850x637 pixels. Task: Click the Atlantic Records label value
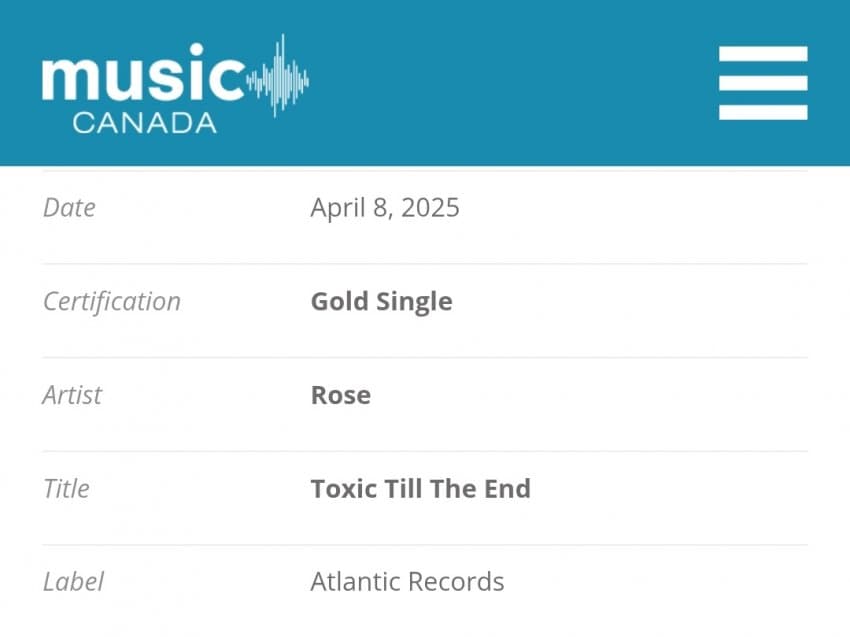click(x=407, y=582)
